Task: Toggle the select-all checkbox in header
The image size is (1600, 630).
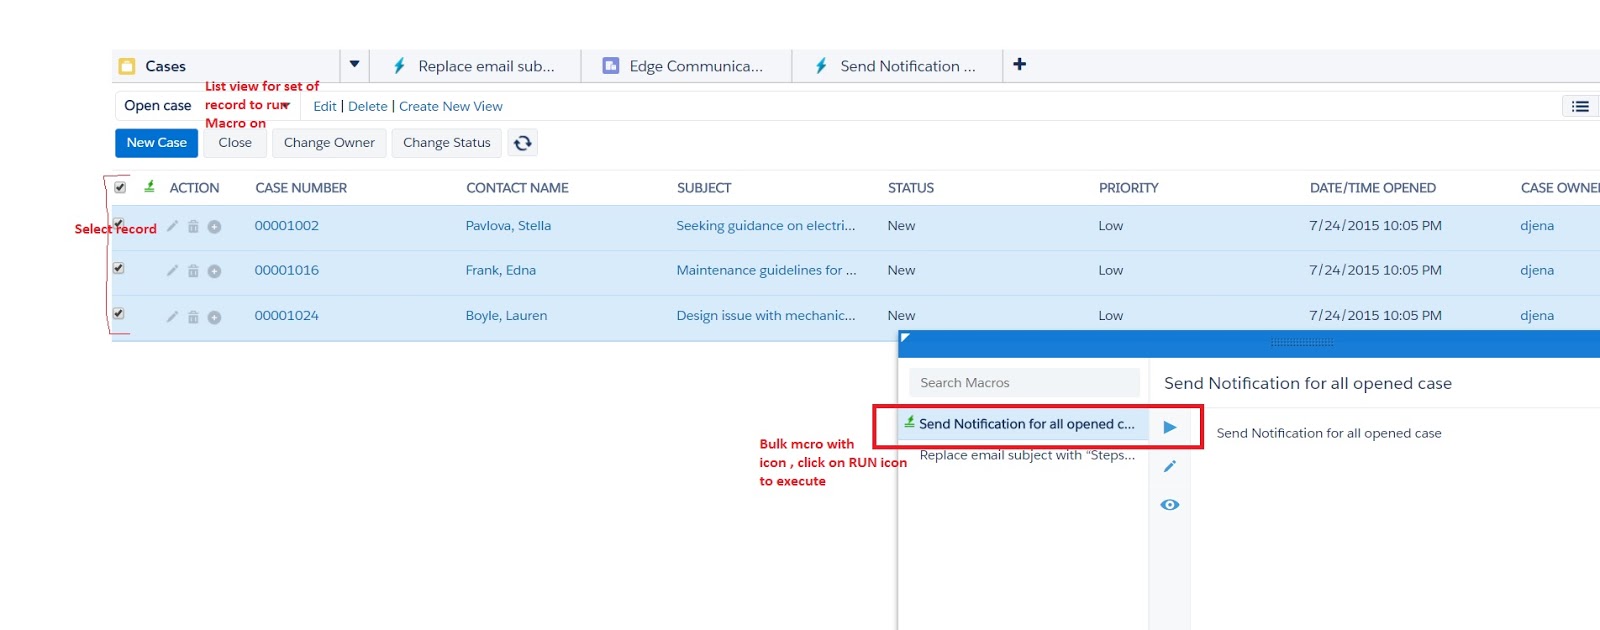Action: pyautogui.click(x=120, y=187)
